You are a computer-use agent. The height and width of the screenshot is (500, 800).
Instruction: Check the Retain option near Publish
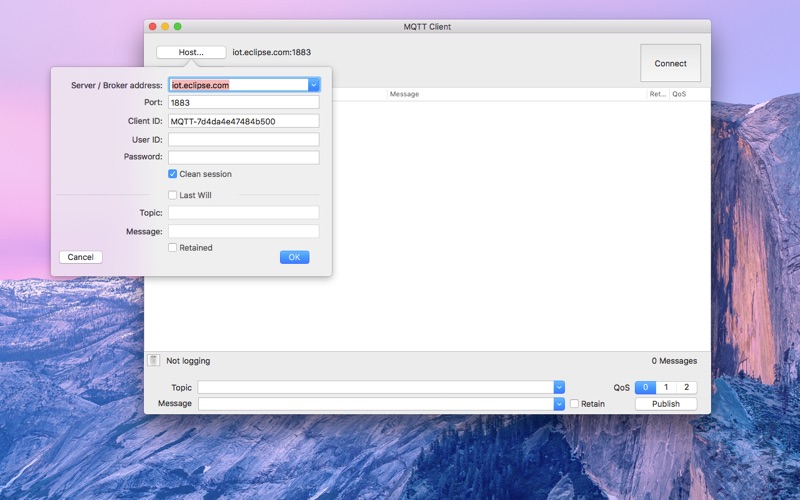[574, 404]
